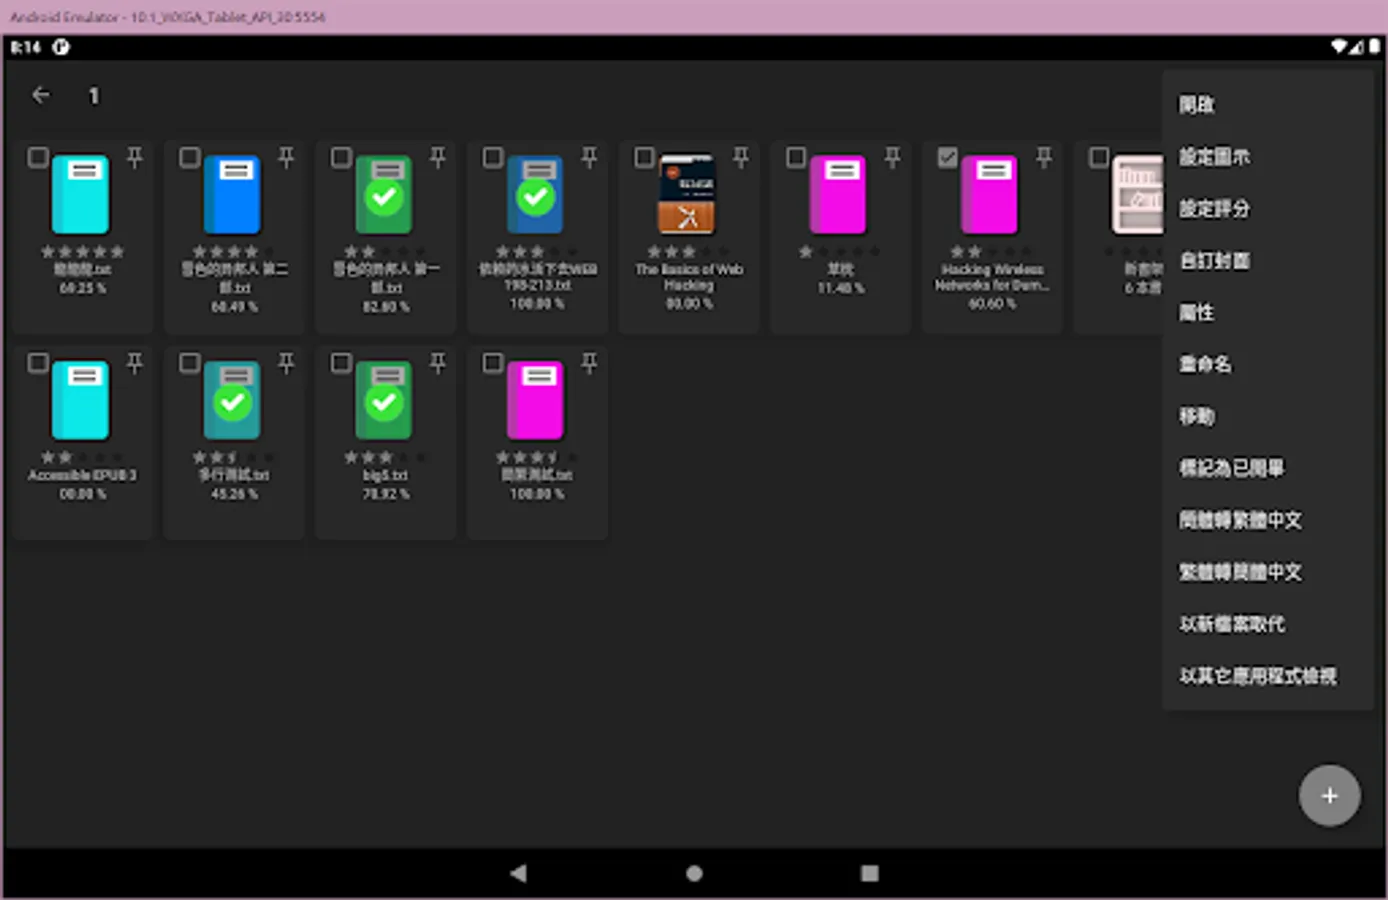Check the five-star cyan book's checkbox
Screen dimensions: 1388x900
tap(38, 157)
